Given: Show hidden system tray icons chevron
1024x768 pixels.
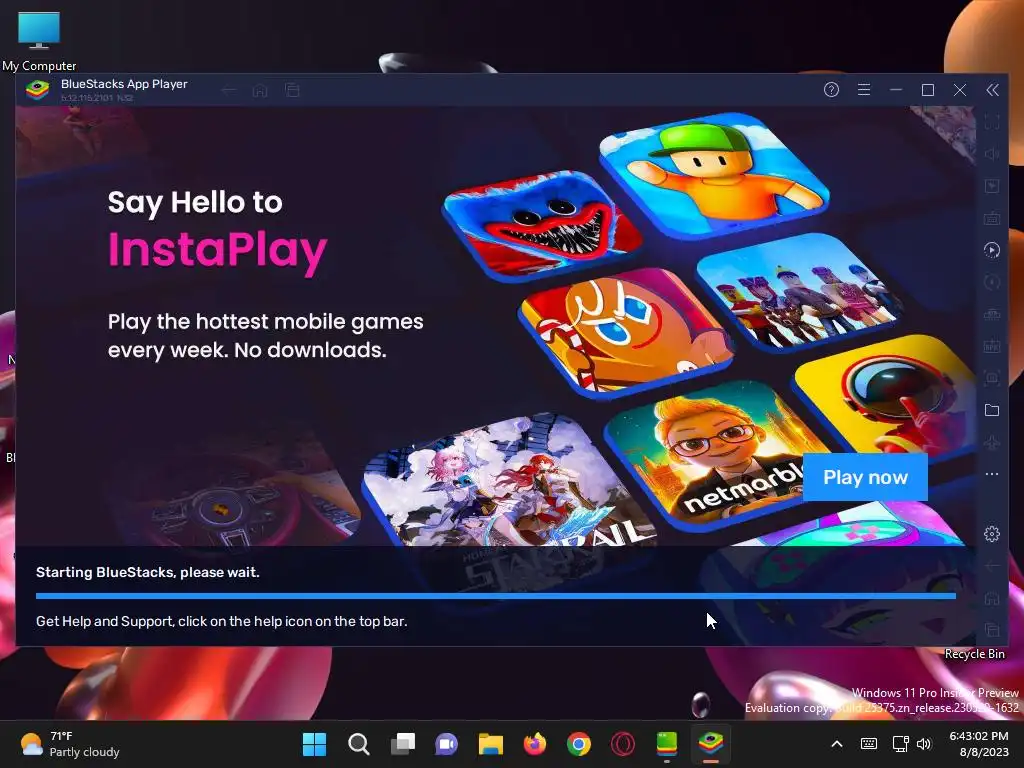Looking at the screenshot, I should pos(837,744).
